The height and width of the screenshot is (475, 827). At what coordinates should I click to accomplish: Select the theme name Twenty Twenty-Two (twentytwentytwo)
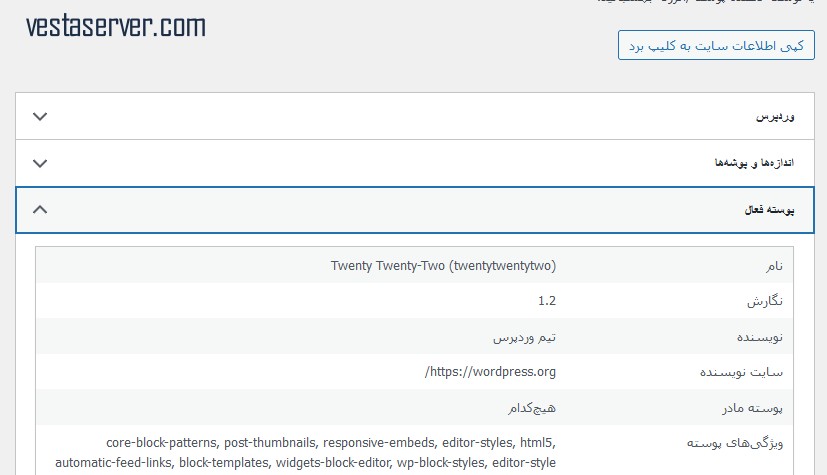[x=443, y=266]
